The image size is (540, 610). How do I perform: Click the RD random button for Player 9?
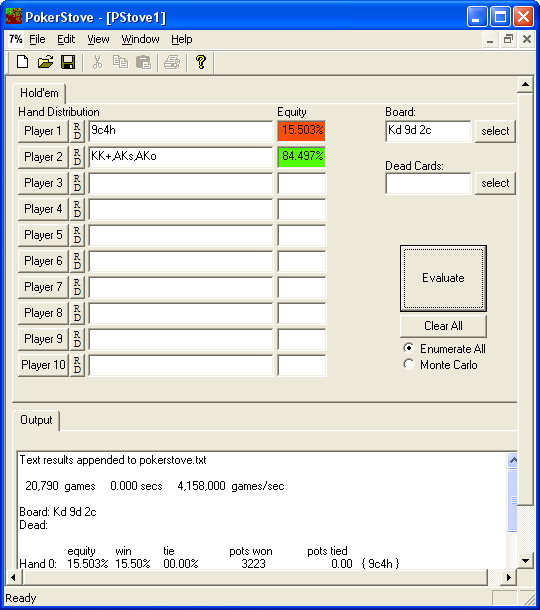[77, 339]
